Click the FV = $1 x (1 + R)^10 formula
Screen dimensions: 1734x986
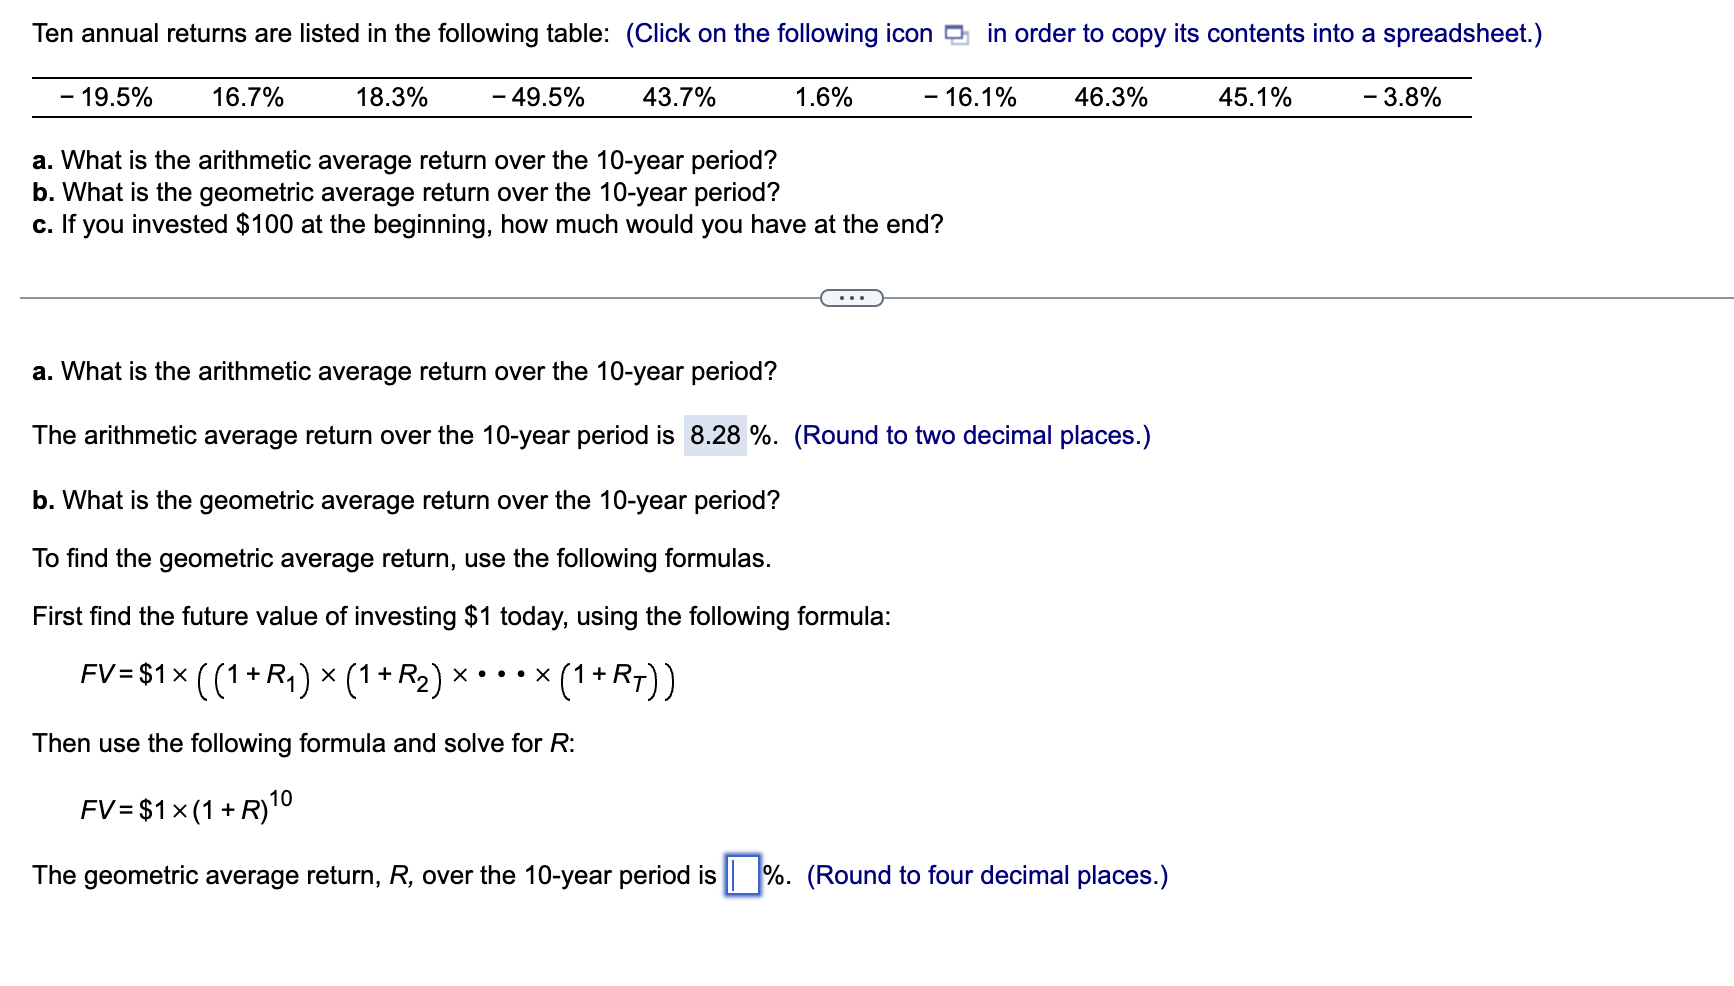184,806
